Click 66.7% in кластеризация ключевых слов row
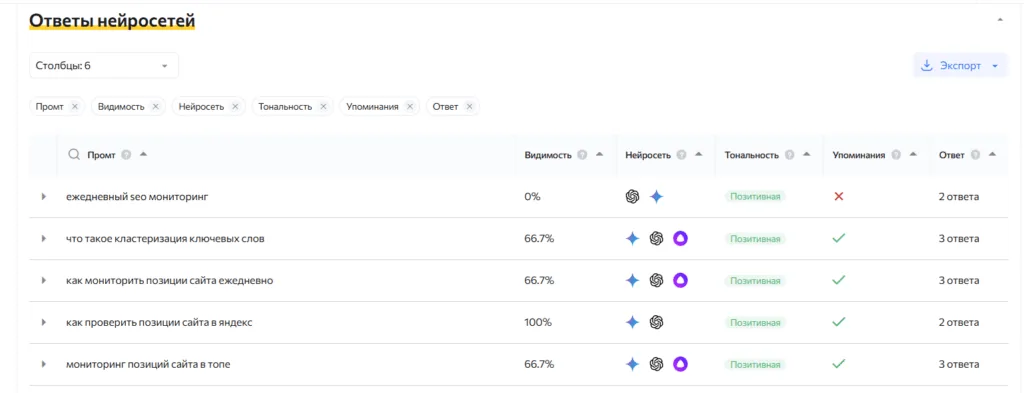Screen dimensions: 1024x393 [539, 239]
